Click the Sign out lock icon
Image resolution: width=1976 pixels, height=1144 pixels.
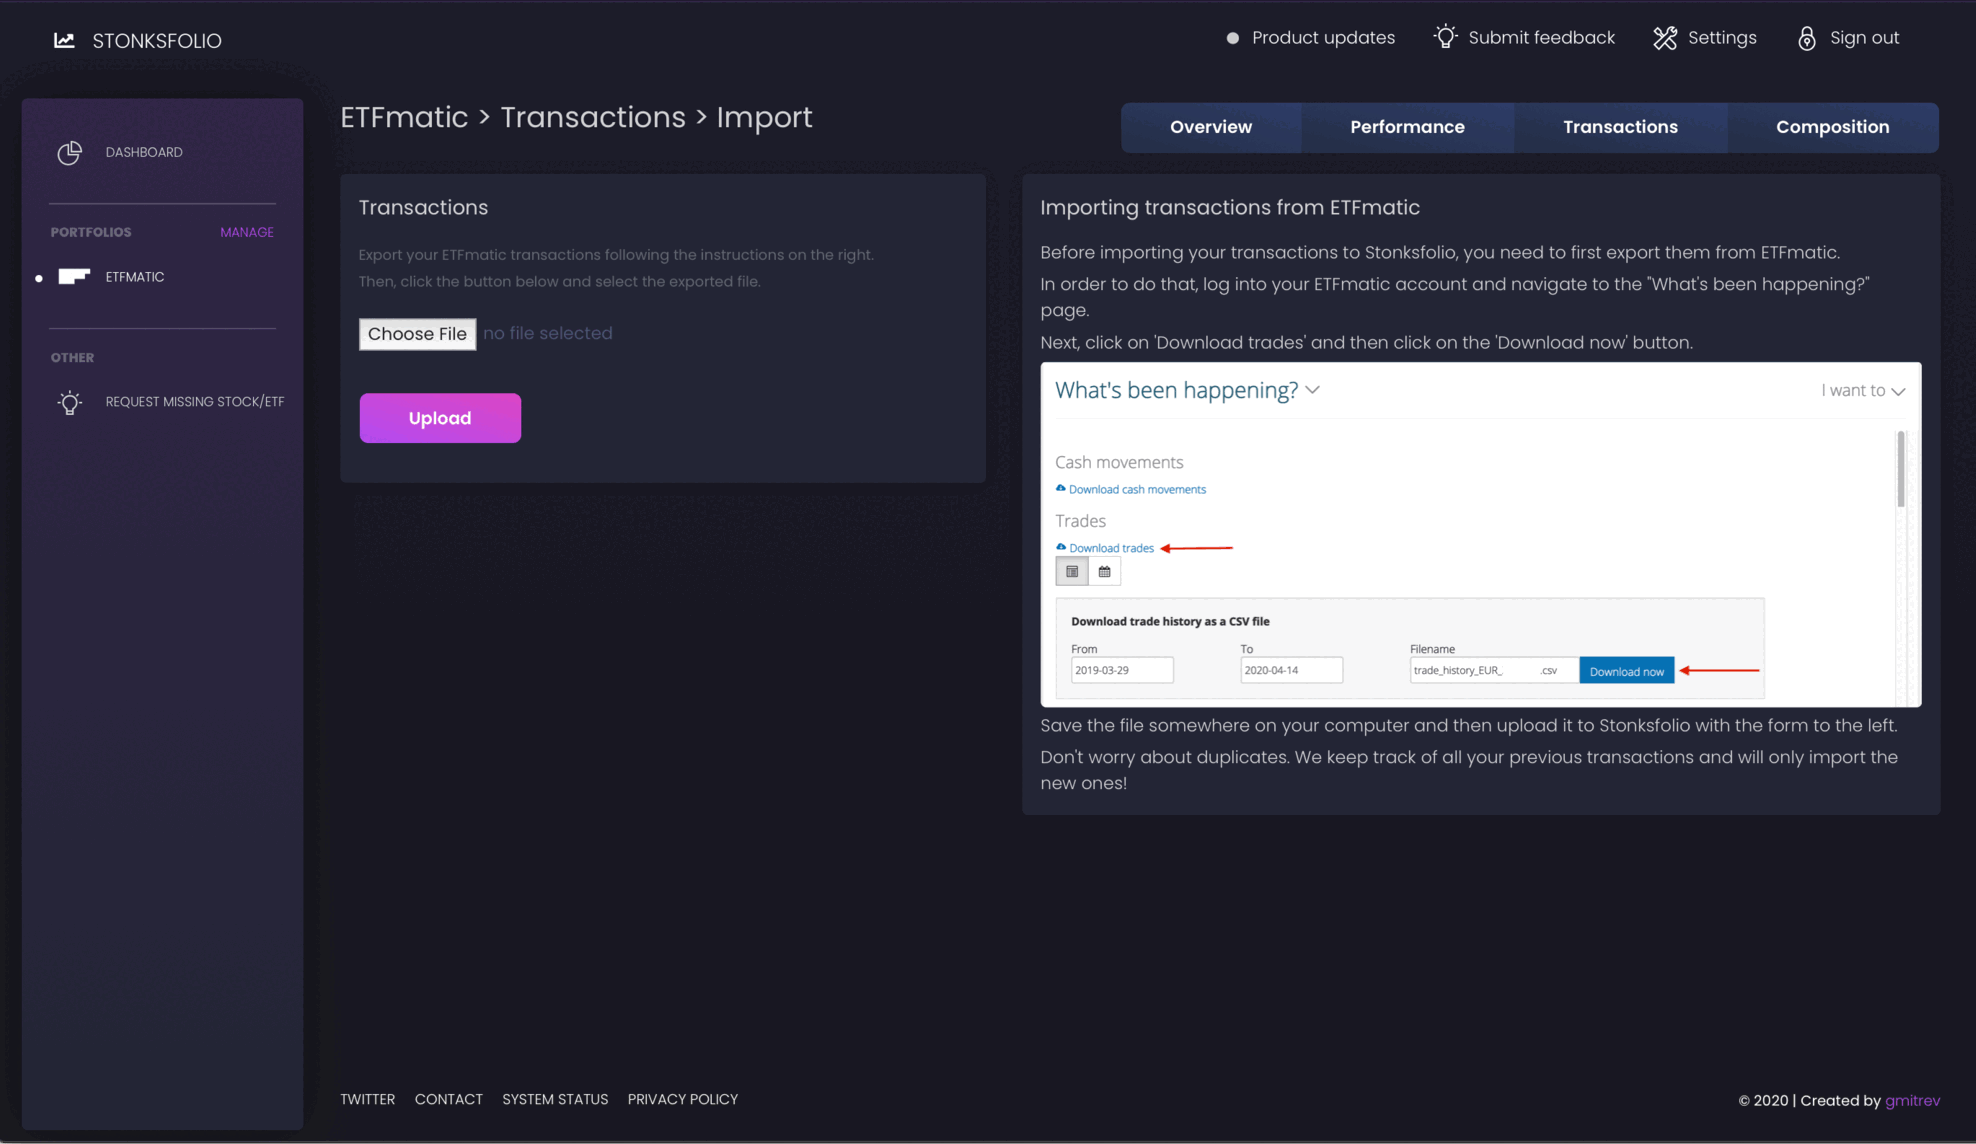coord(1807,38)
